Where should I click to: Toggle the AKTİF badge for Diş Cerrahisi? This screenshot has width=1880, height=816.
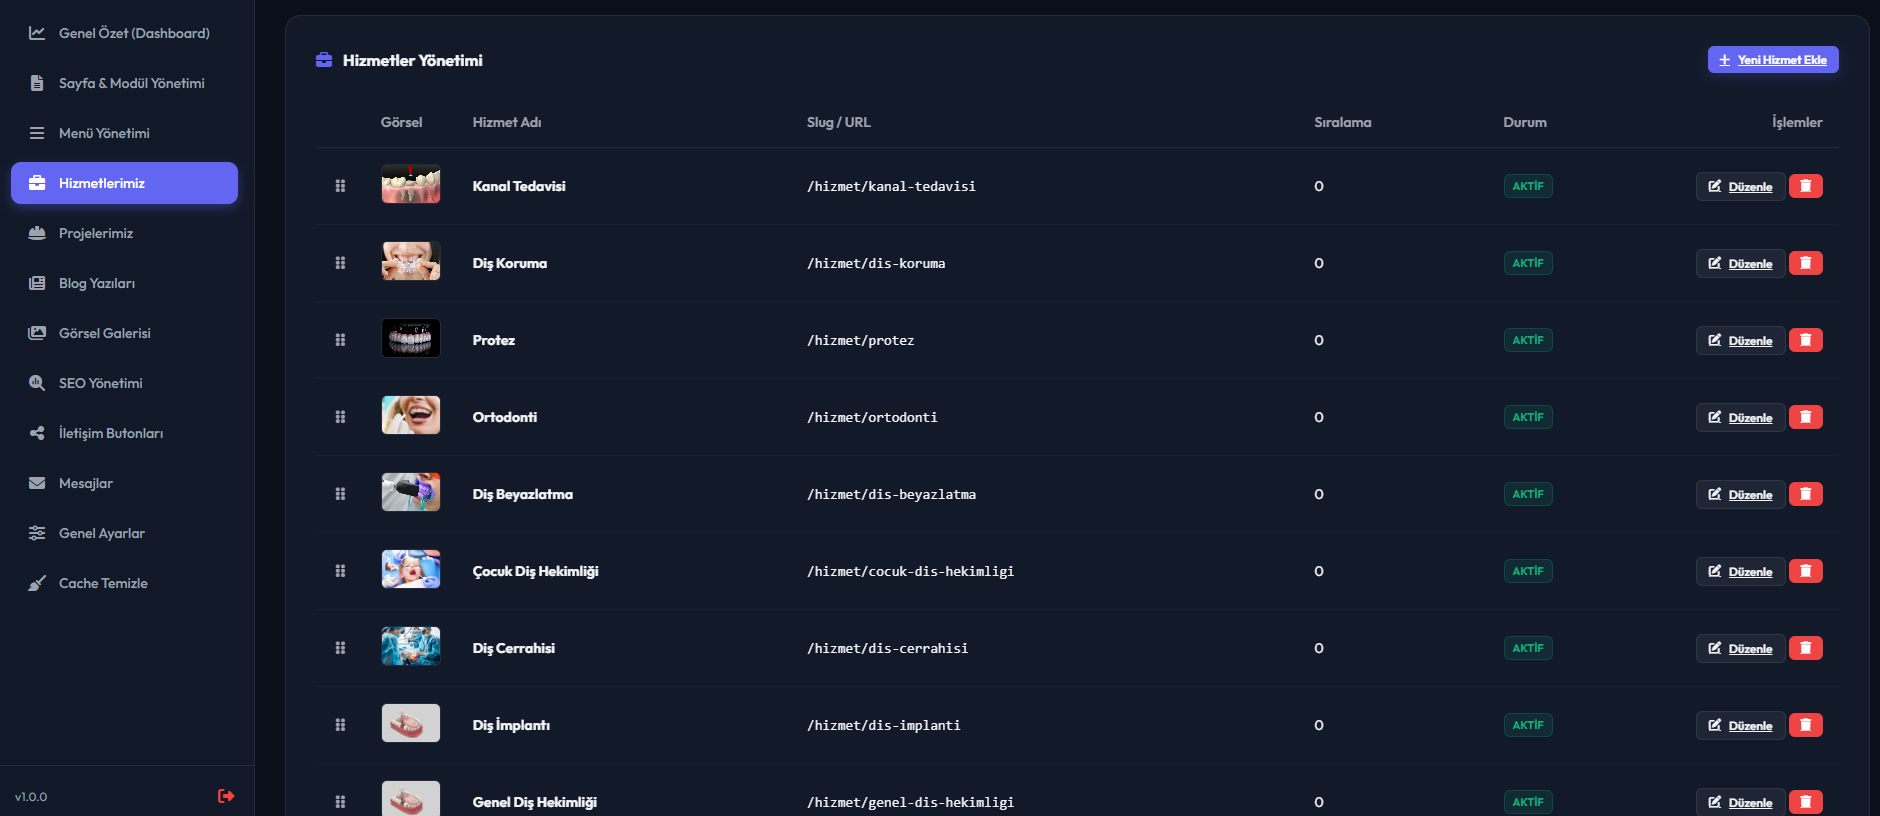(1528, 648)
